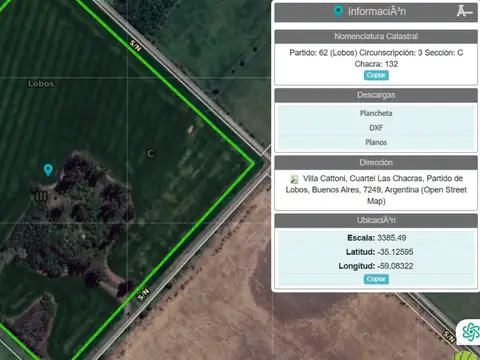Minimize the Información panel
Image resolution: width=480 pixels, height=360 pixels.
465,12
